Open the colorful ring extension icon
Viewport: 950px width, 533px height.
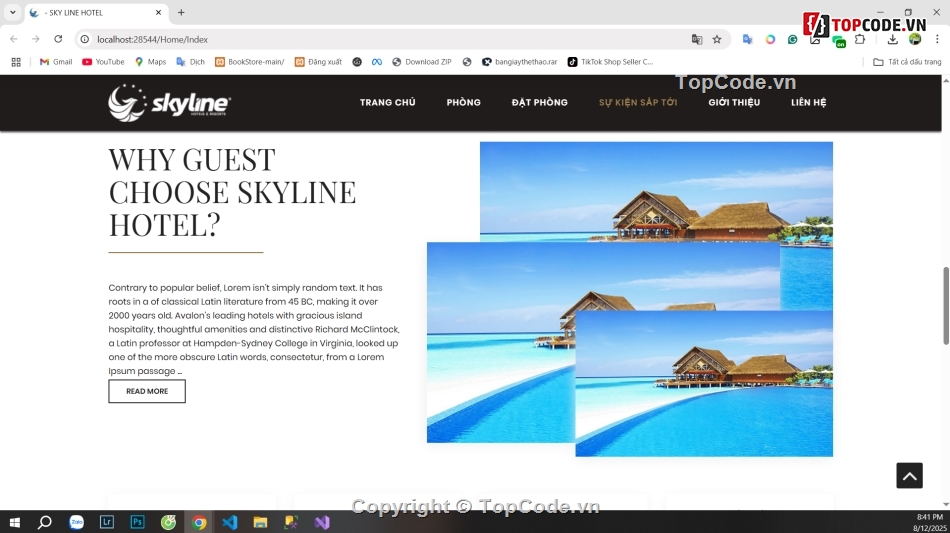click(770, 39)
